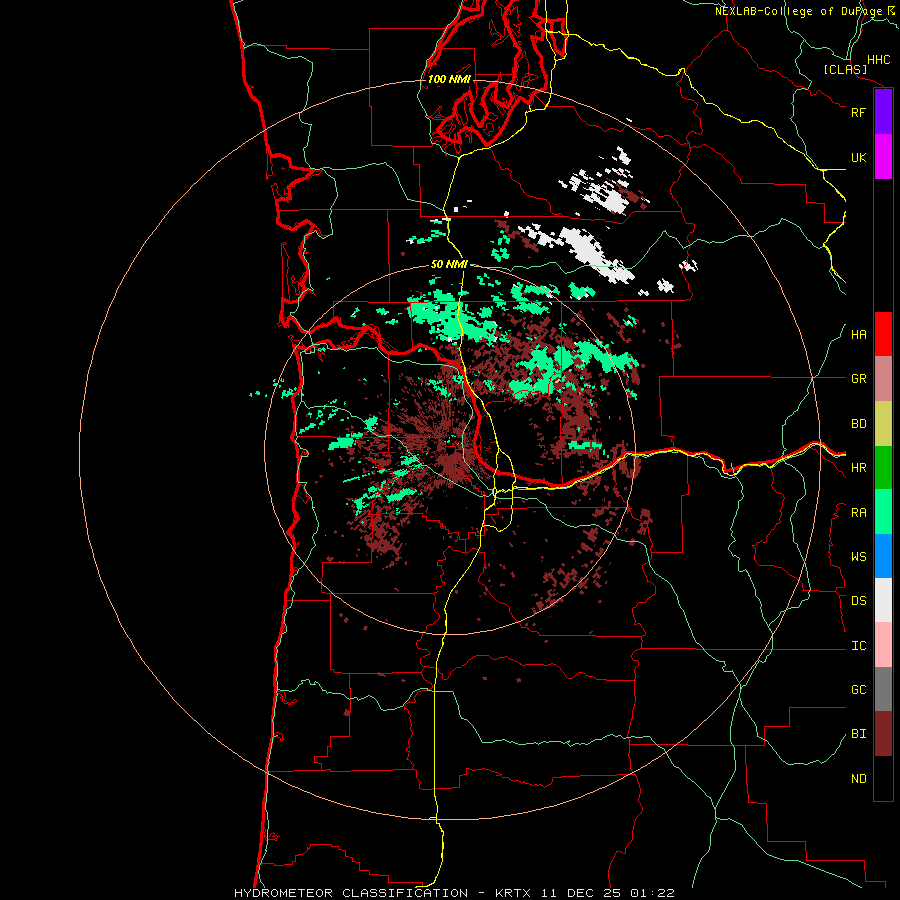Screen dimensions: 900x900
Task: Select the 'HA' legend label
Action: 858,335
